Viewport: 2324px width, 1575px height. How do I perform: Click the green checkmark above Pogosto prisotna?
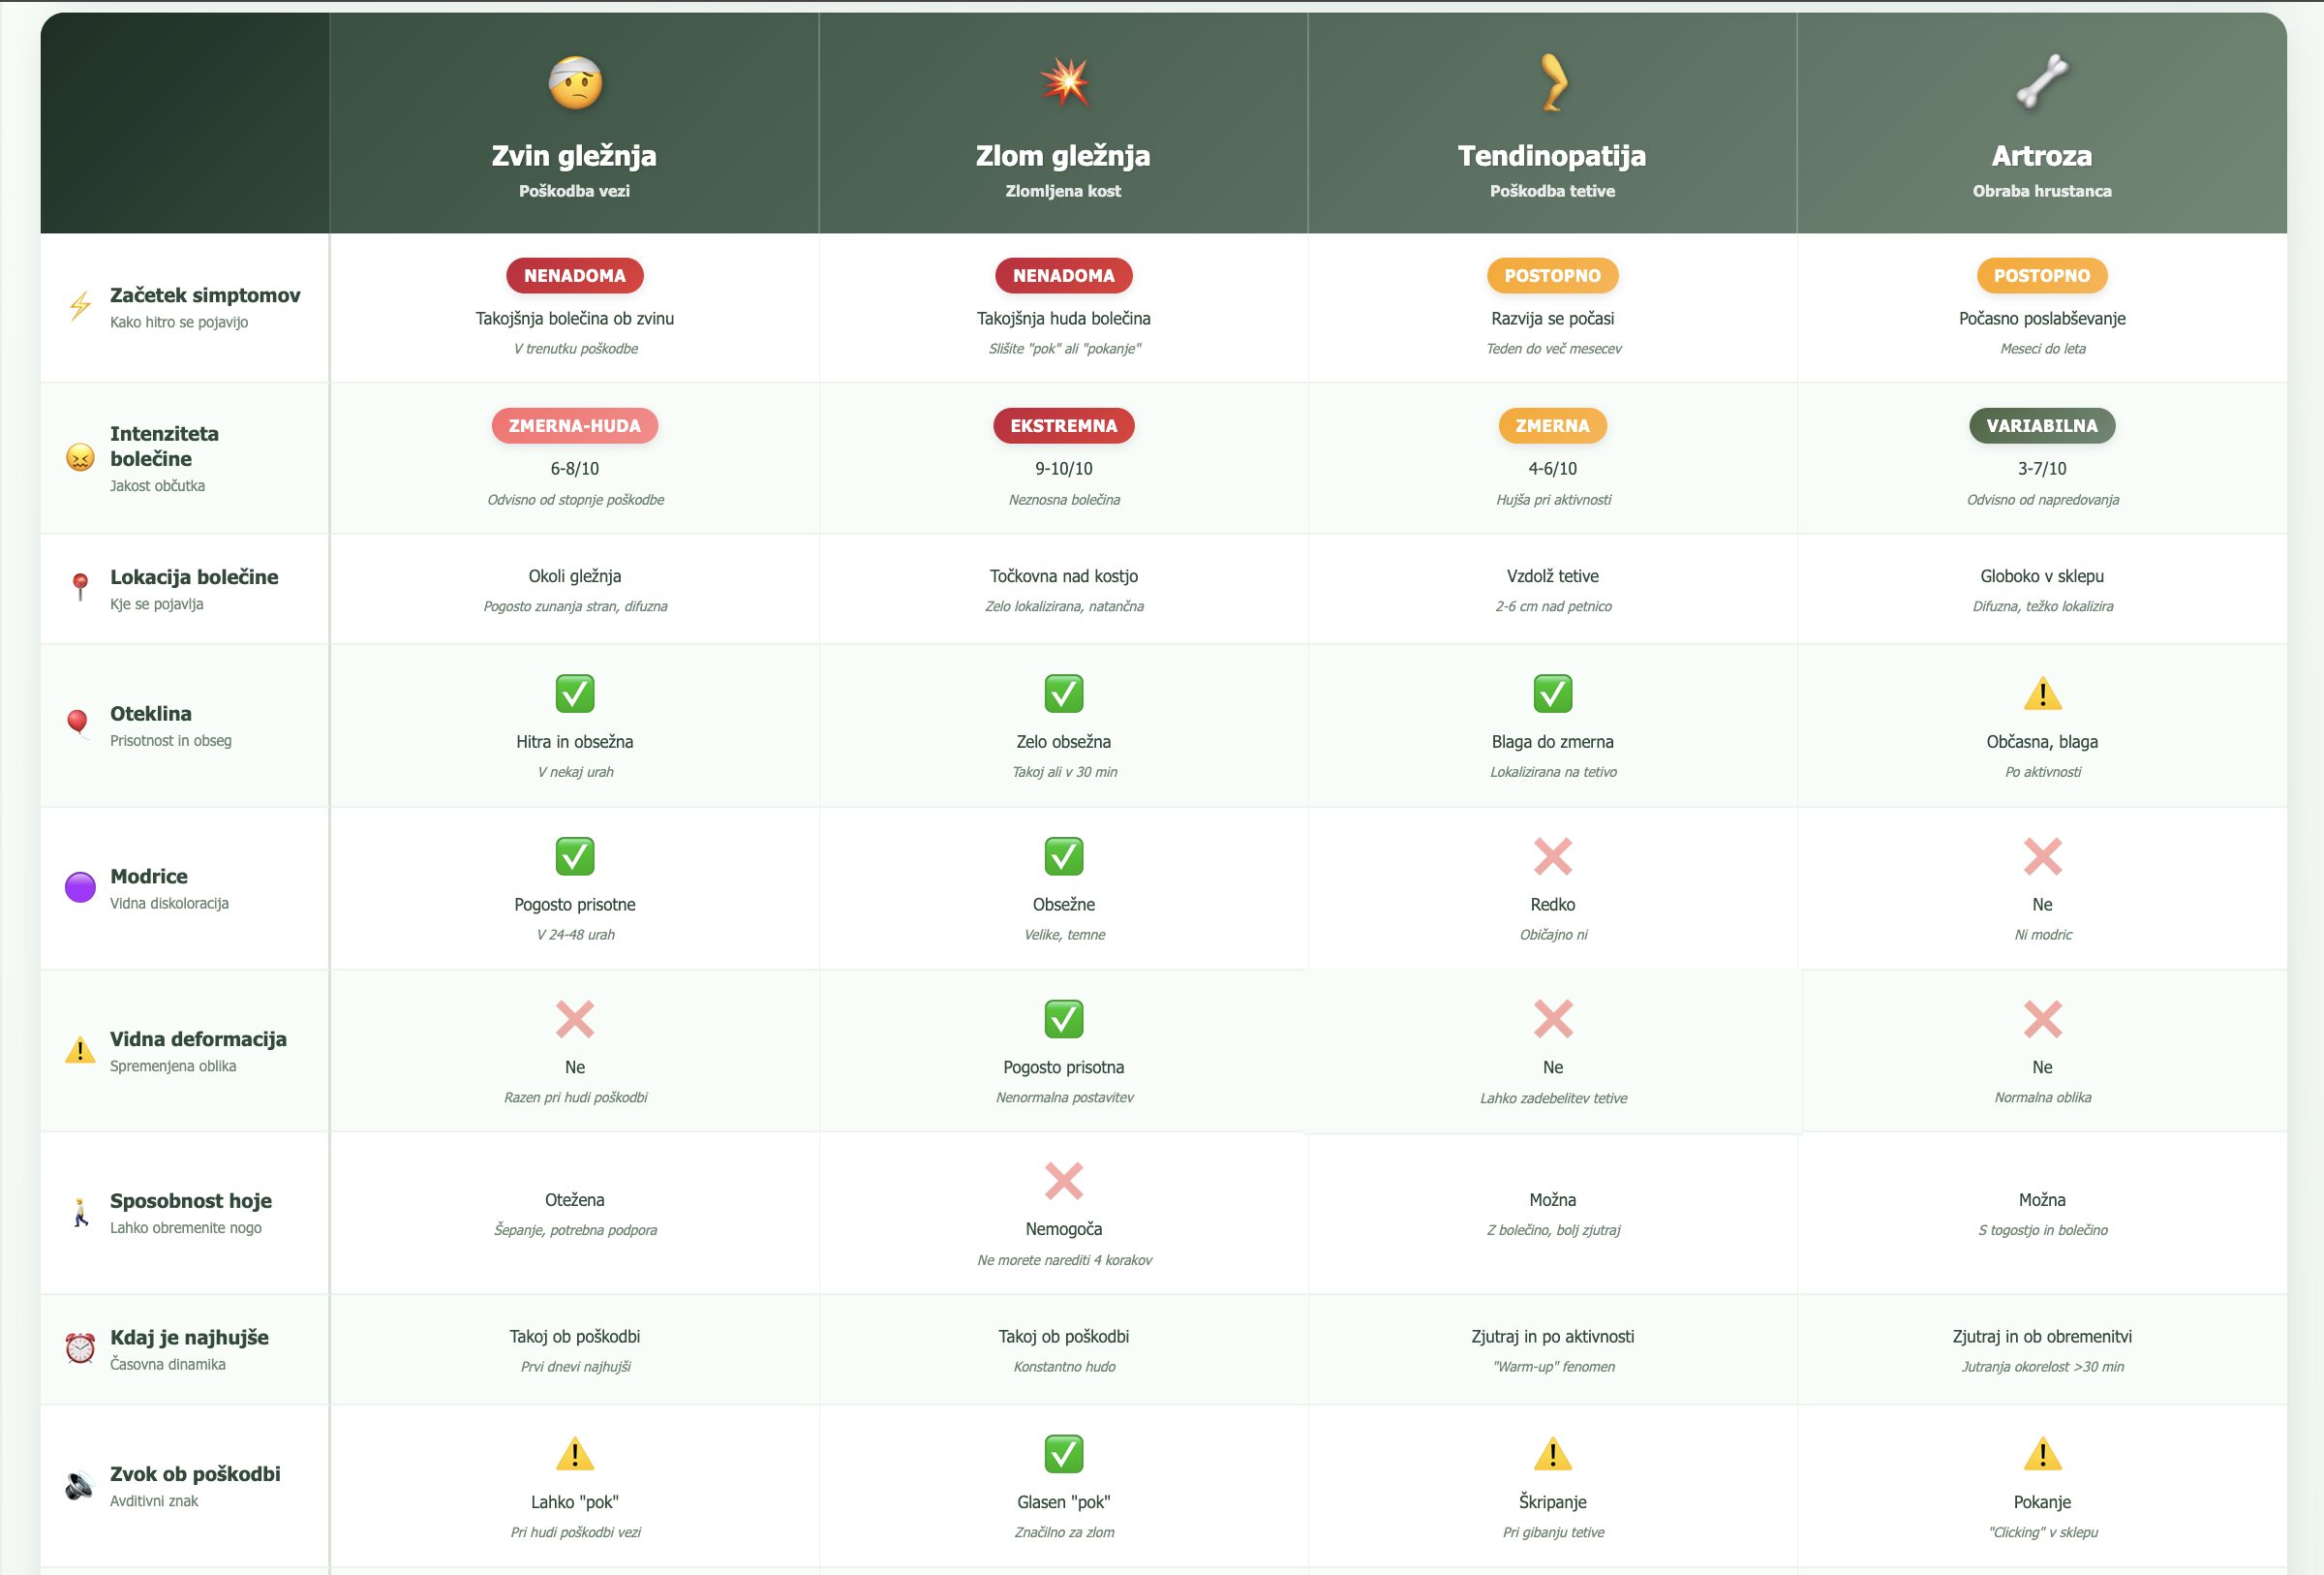(1064, 1019)
